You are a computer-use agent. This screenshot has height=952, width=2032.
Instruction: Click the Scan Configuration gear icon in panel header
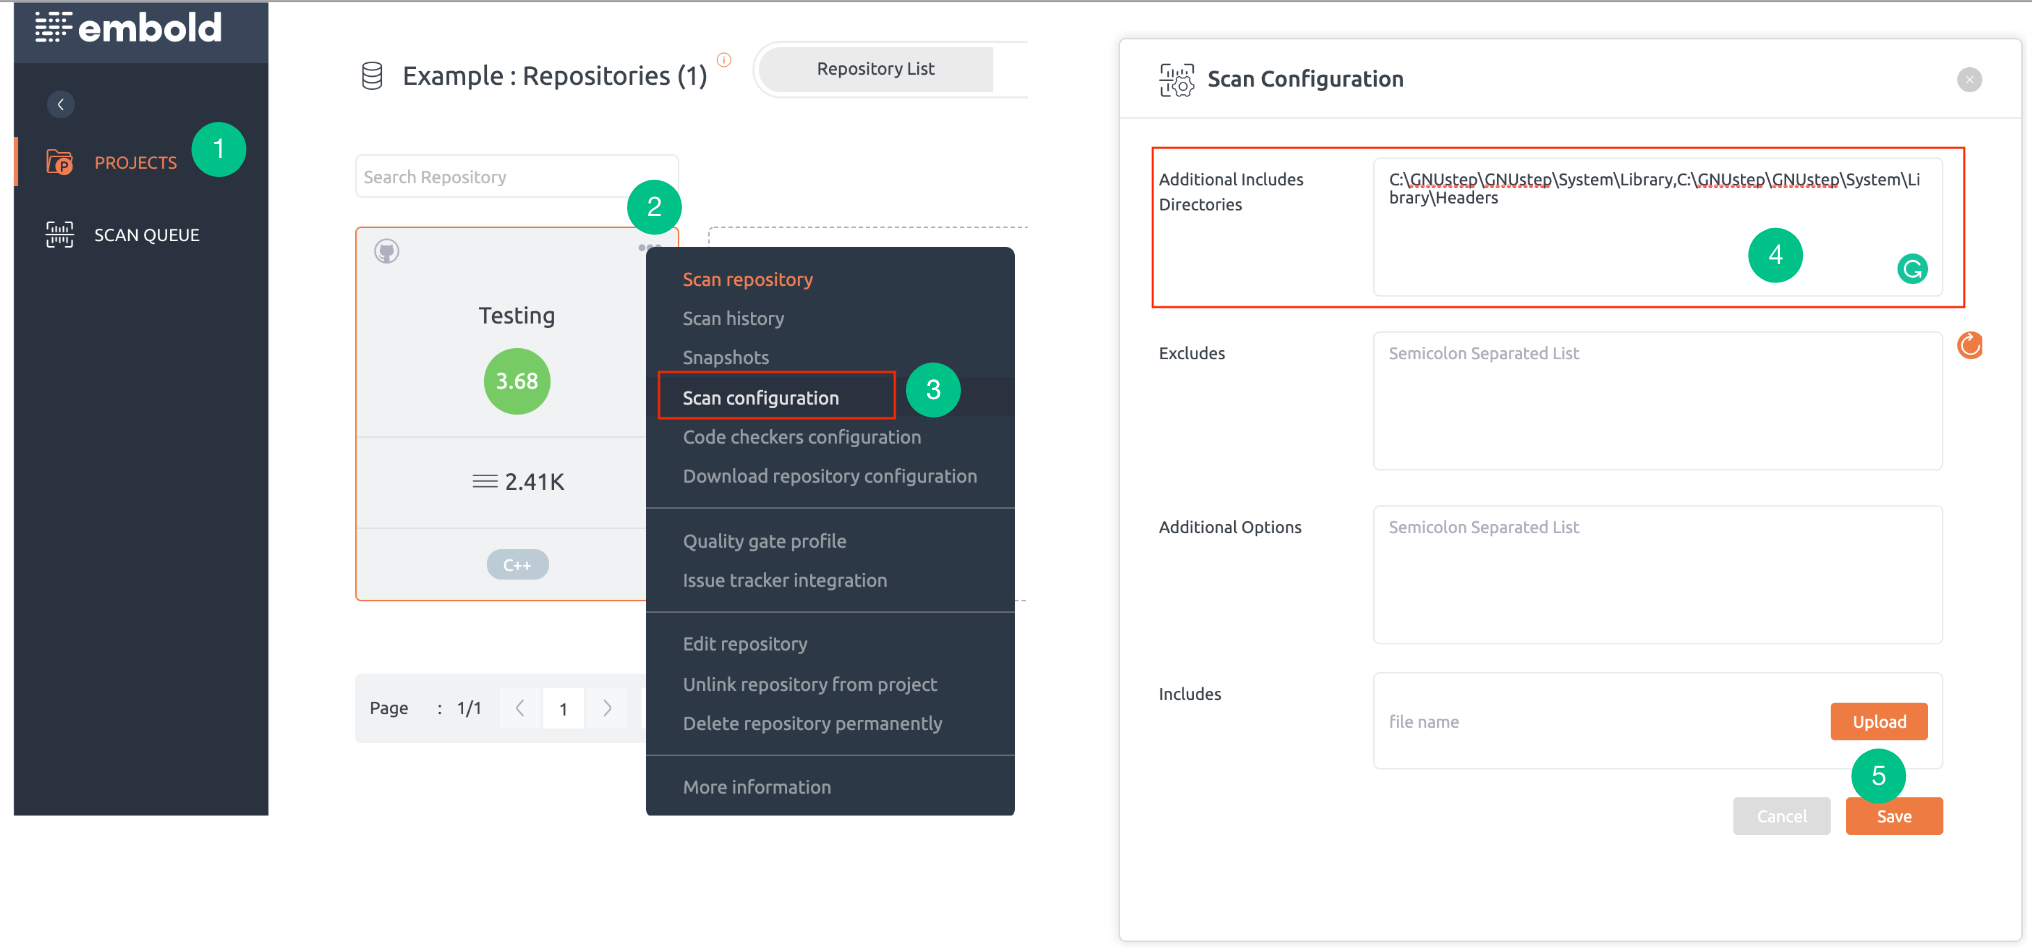click(1176, 79)
